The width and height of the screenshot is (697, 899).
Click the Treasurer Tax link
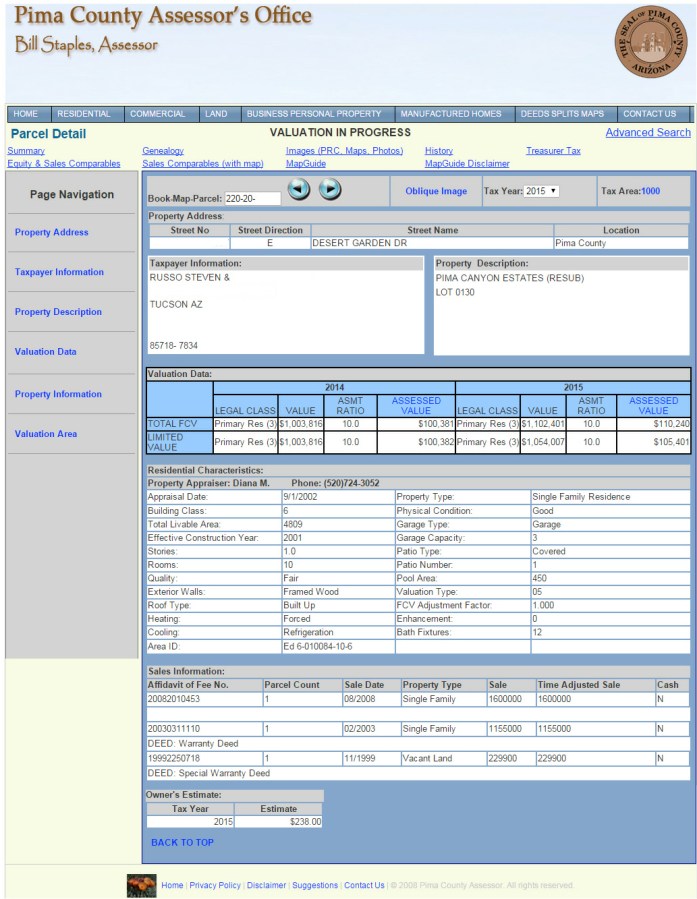coord(553,151)
